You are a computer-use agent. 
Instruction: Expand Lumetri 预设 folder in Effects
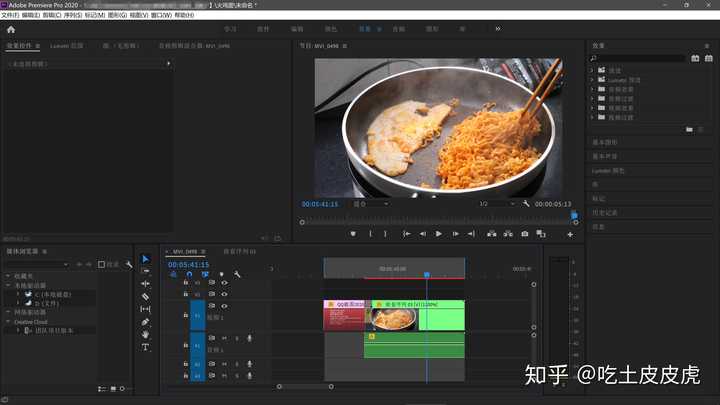click(592, 80)
